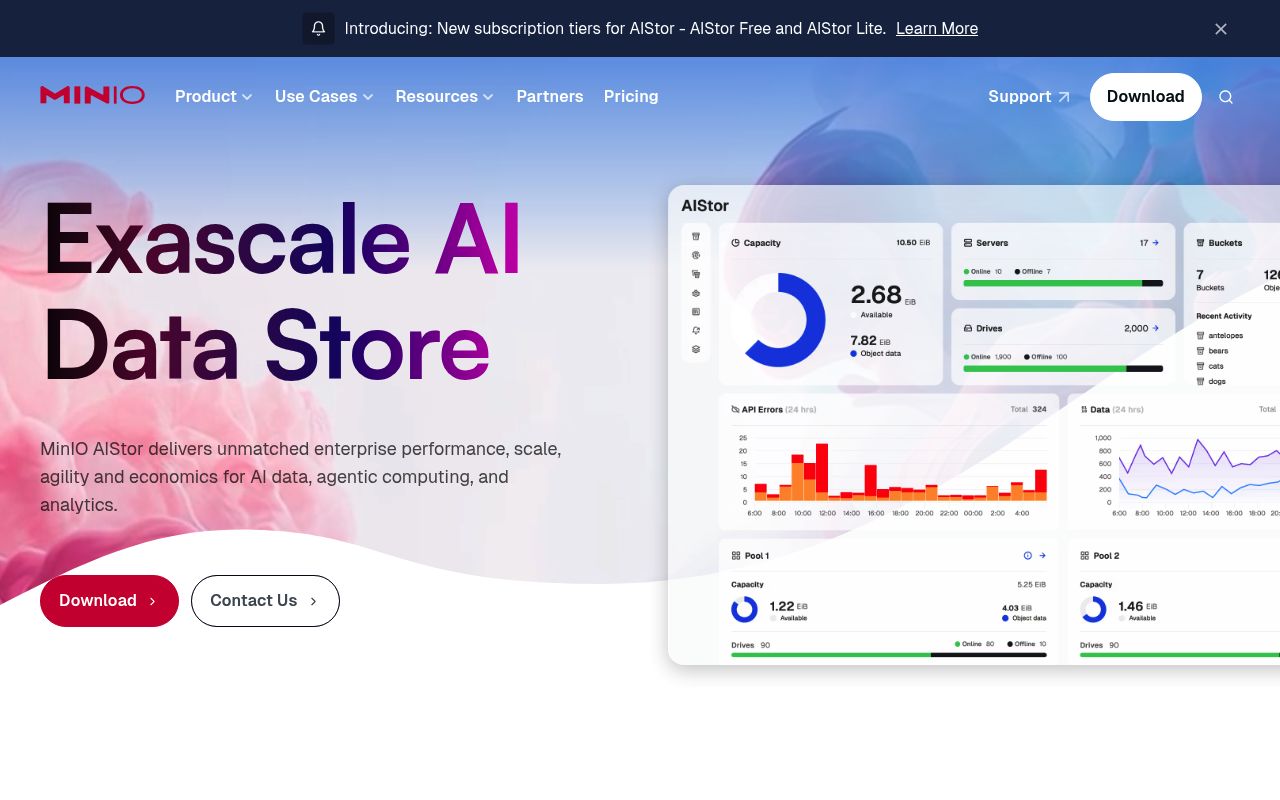Click the bucket icon next to antelopes
This screenshot has height=800, width=1280.
pos(1200,335)
